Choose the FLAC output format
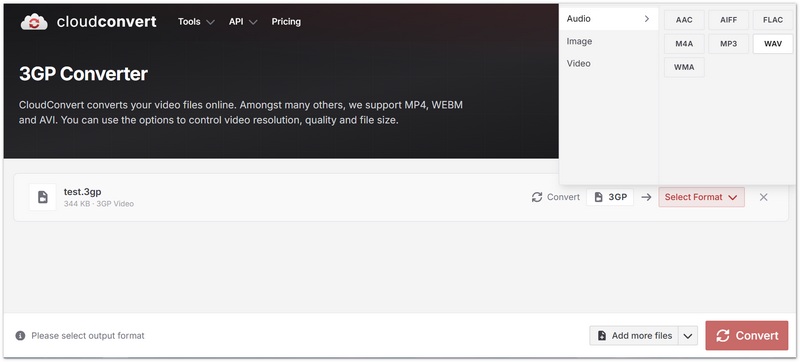800x362 pixels. tap(773, 20)
